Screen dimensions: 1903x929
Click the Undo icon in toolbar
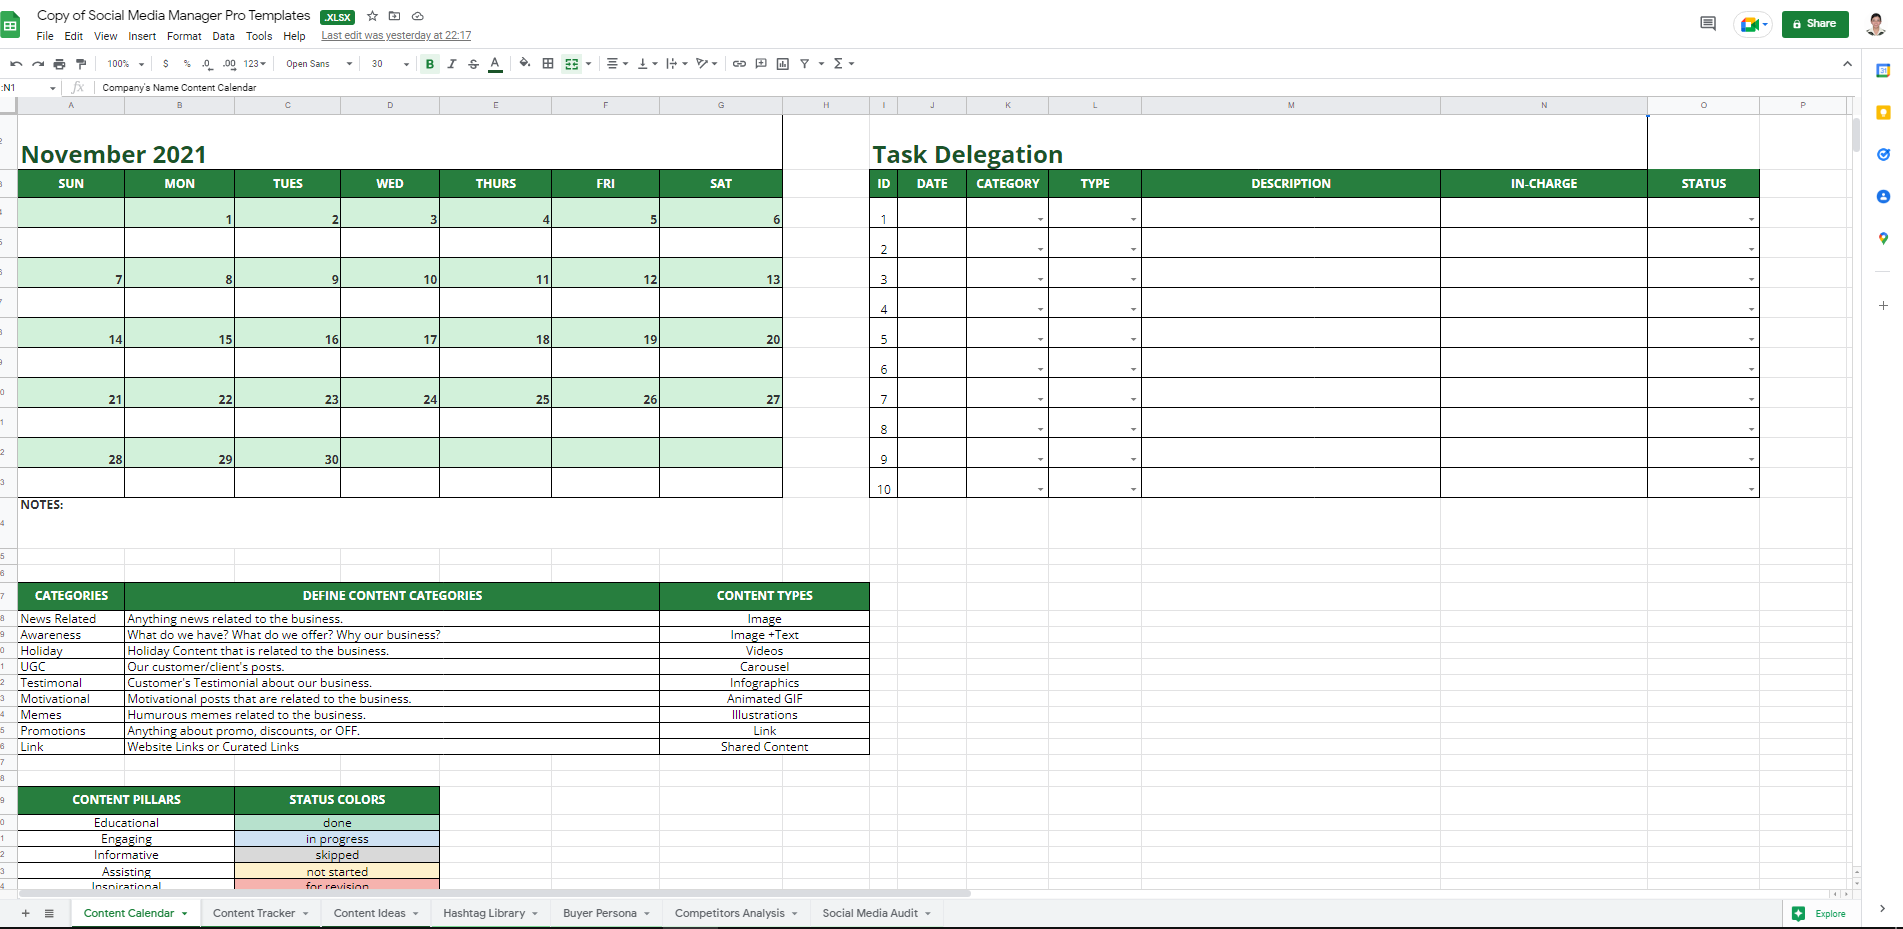click(16, 64)
